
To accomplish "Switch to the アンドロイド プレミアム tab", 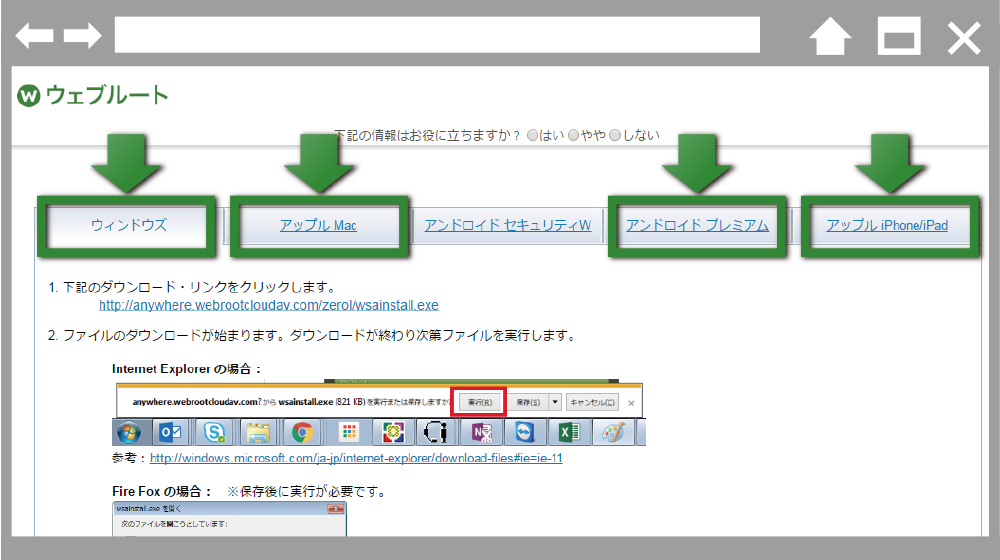I will [697, 225].
